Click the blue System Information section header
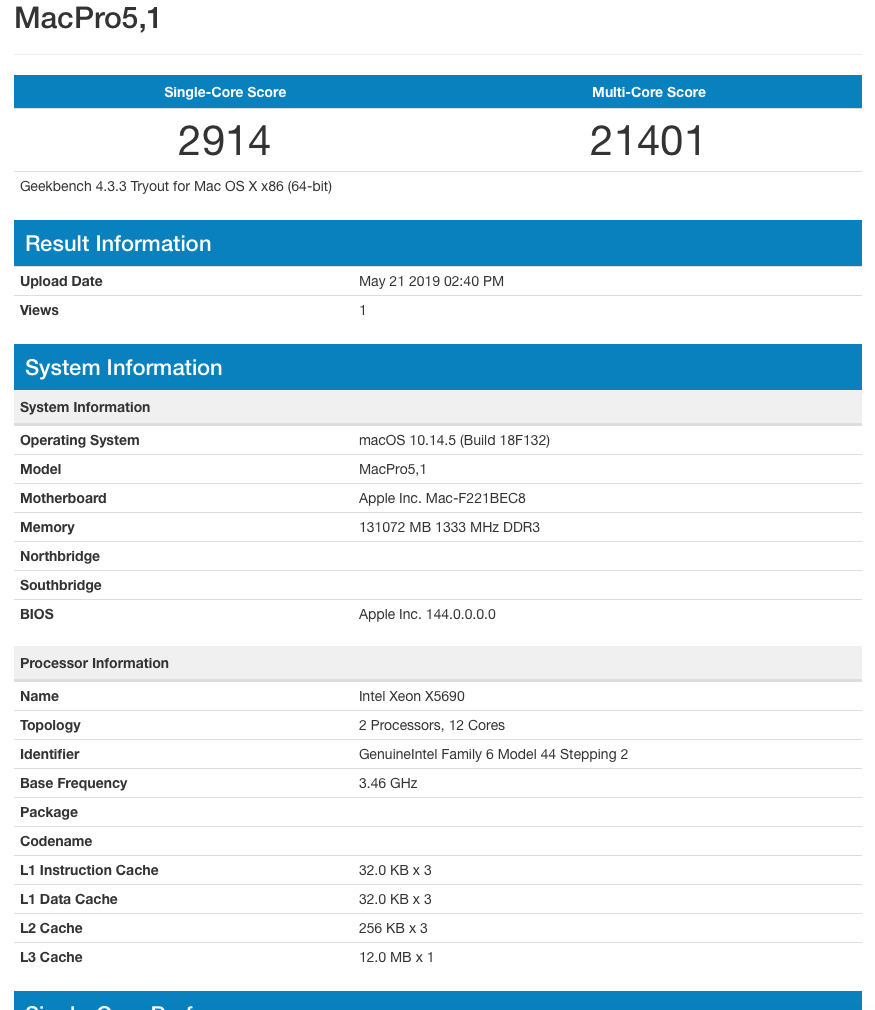Image resolution: width=875 pixels, height=1010 pixels. click(438, 367)
